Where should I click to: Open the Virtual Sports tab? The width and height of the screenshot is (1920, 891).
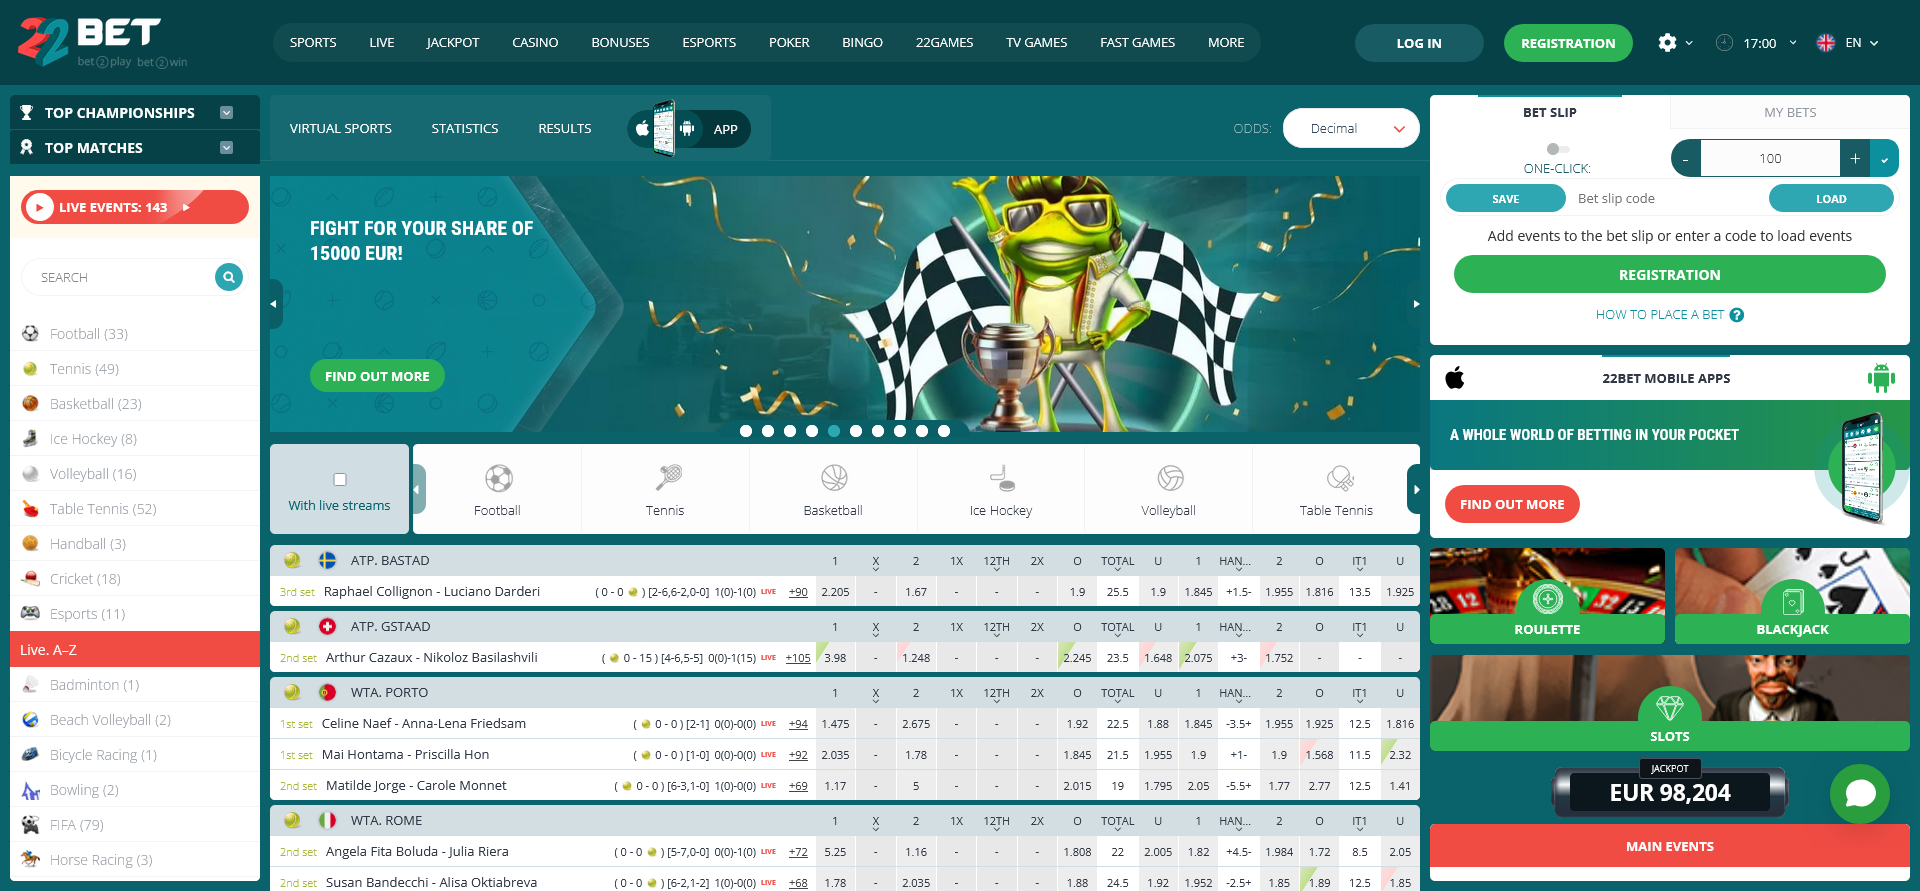(341, 129)
